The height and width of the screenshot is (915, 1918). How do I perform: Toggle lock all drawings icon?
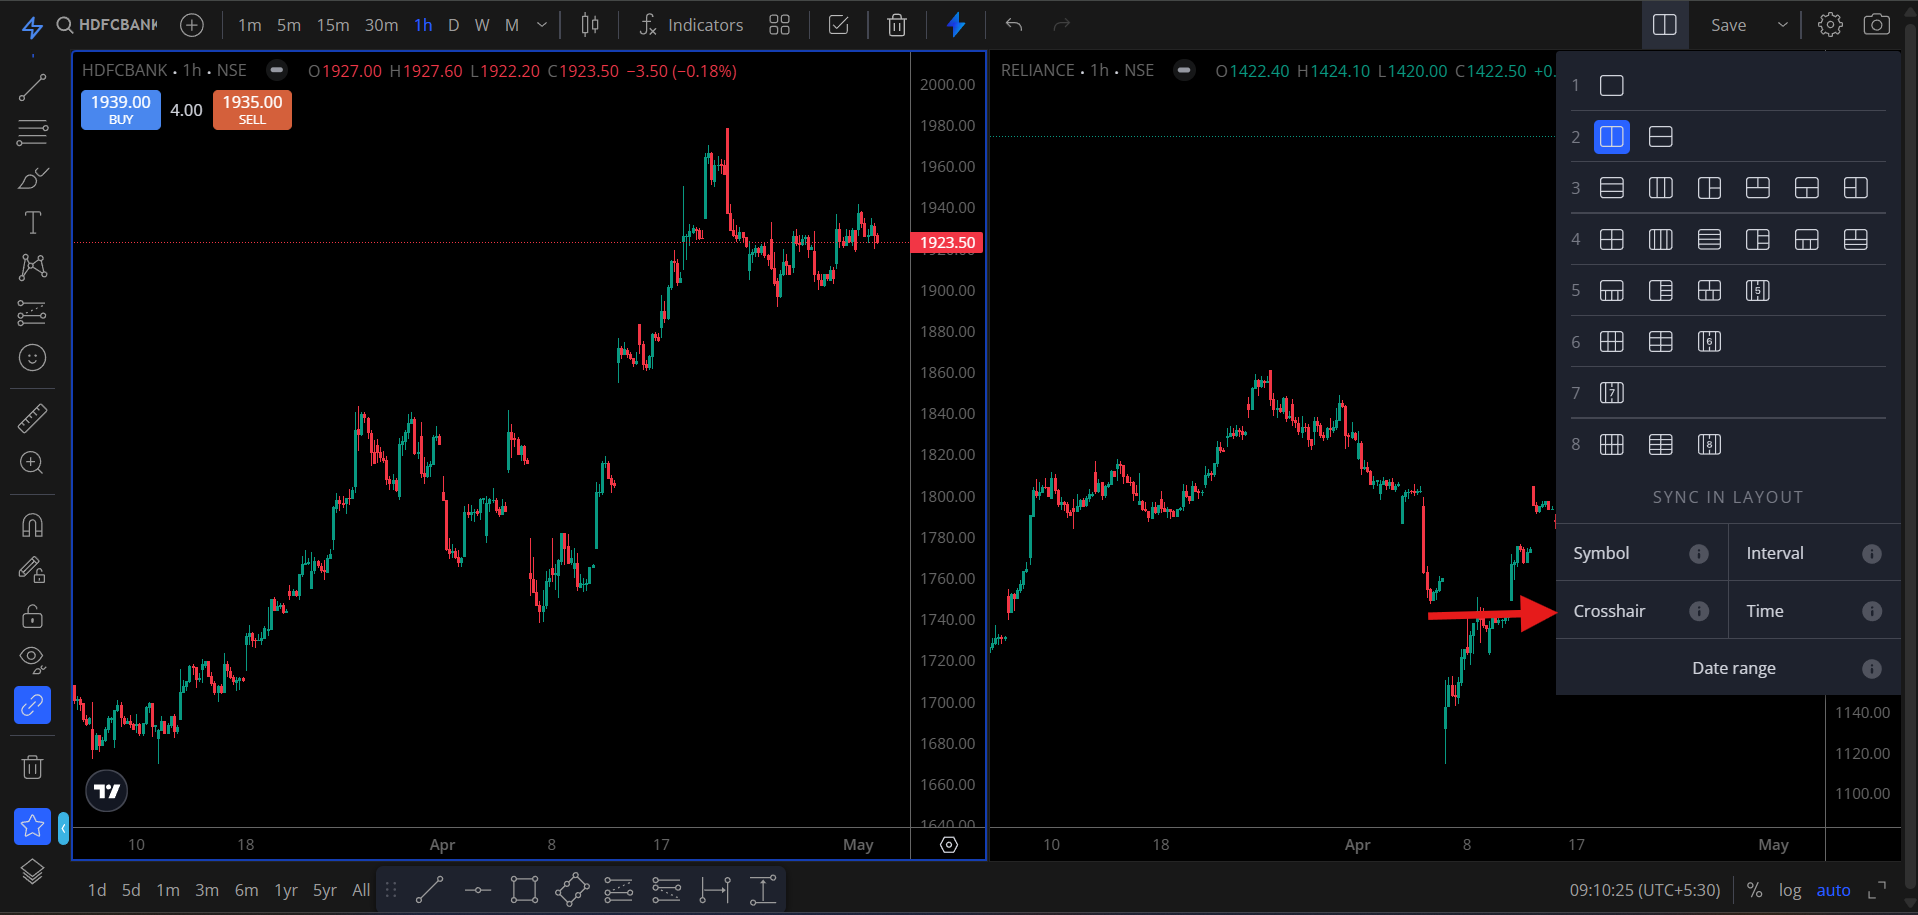point(32,615)
